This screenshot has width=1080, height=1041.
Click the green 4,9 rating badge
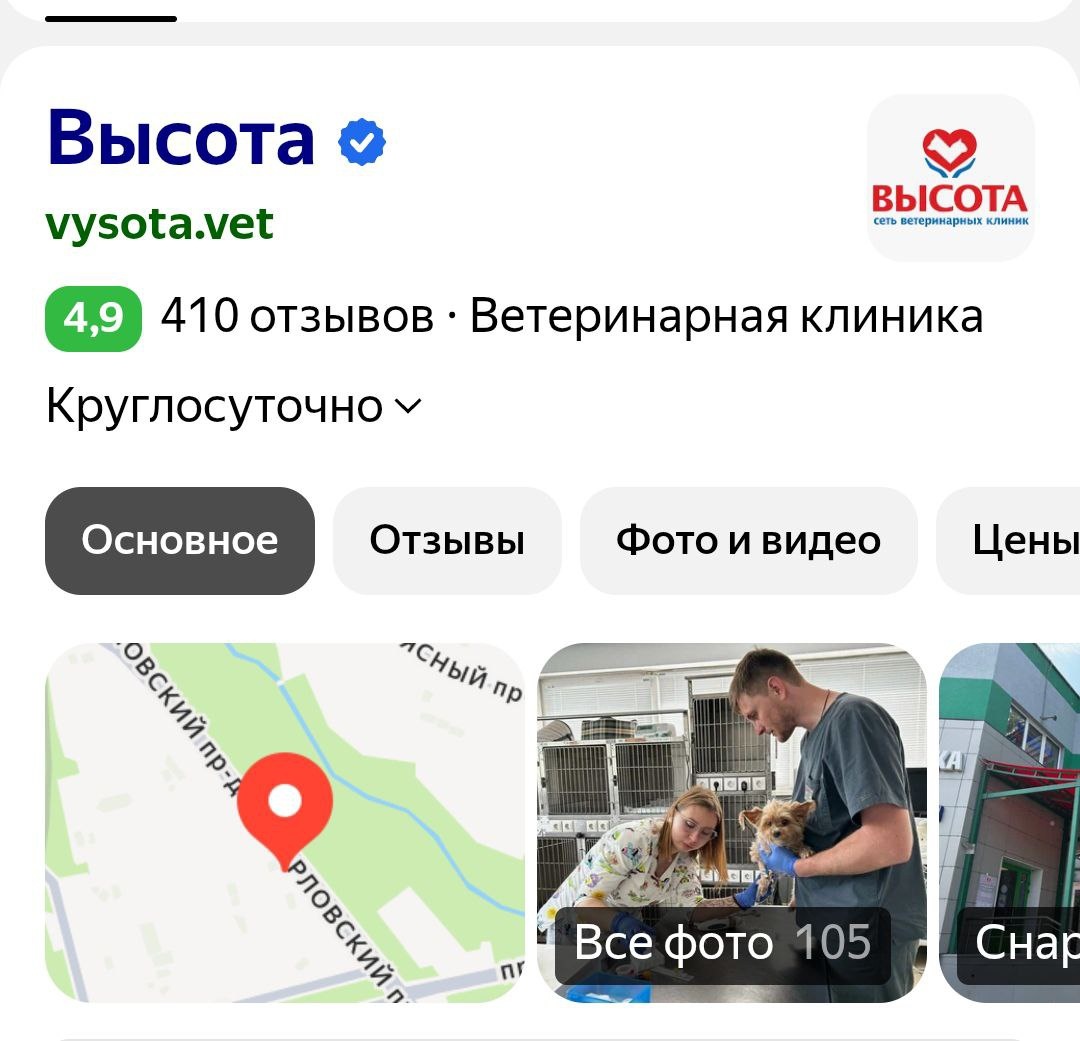coord(93,318)
